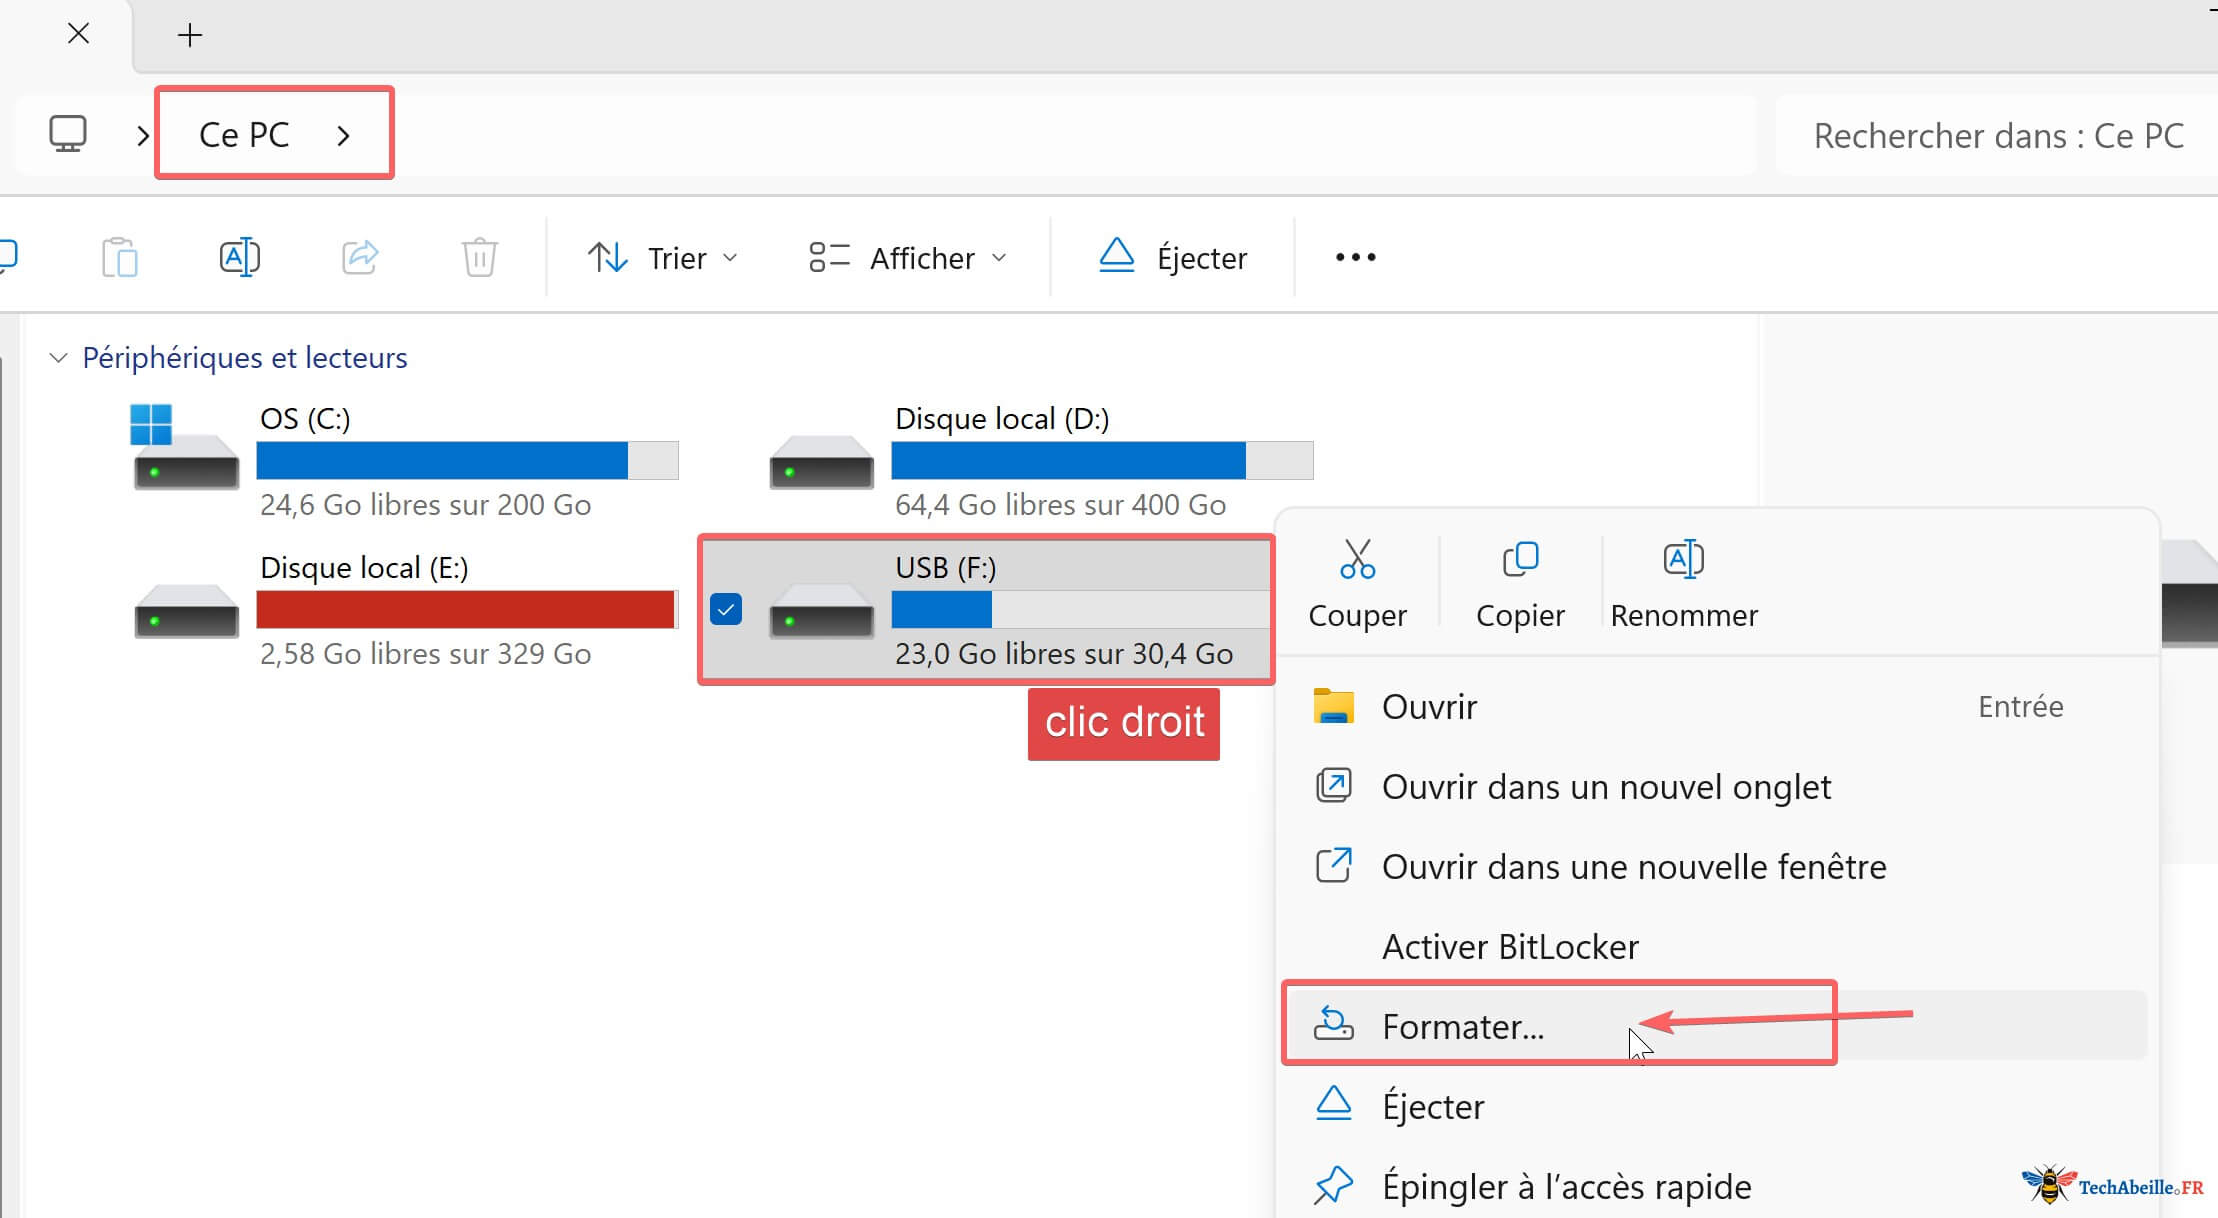The image size is (2218, 1218).
Task: Collapse the Périphériques et lecteurs section
Action: pyautogui.click(x=57, y=357)
